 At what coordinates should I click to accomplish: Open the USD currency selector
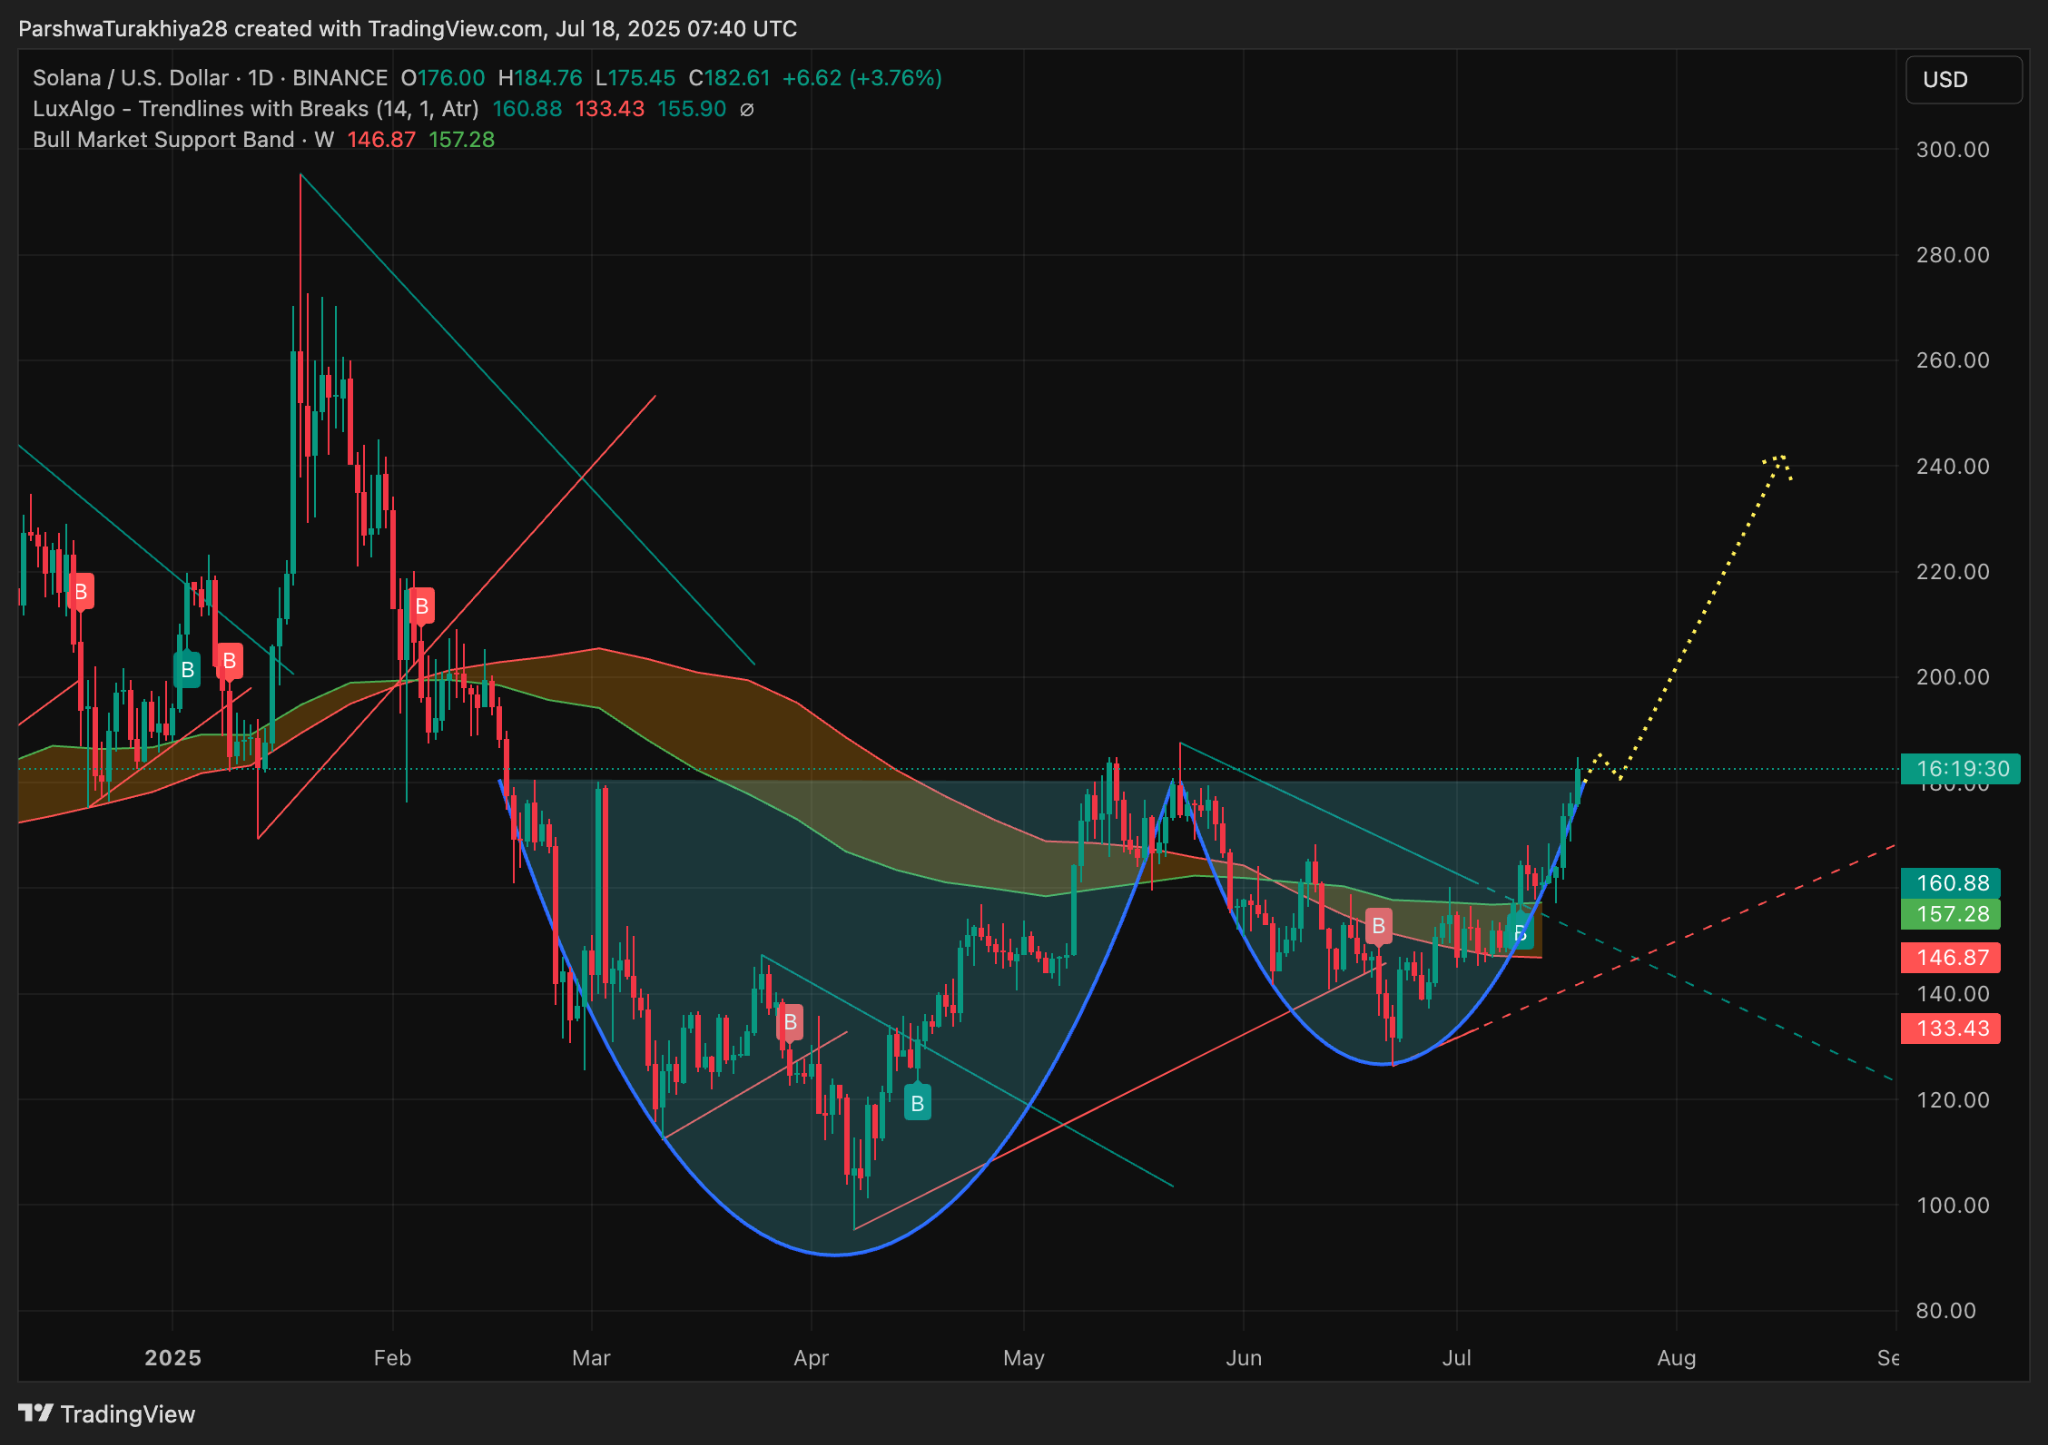click(x=1964, y=80)
